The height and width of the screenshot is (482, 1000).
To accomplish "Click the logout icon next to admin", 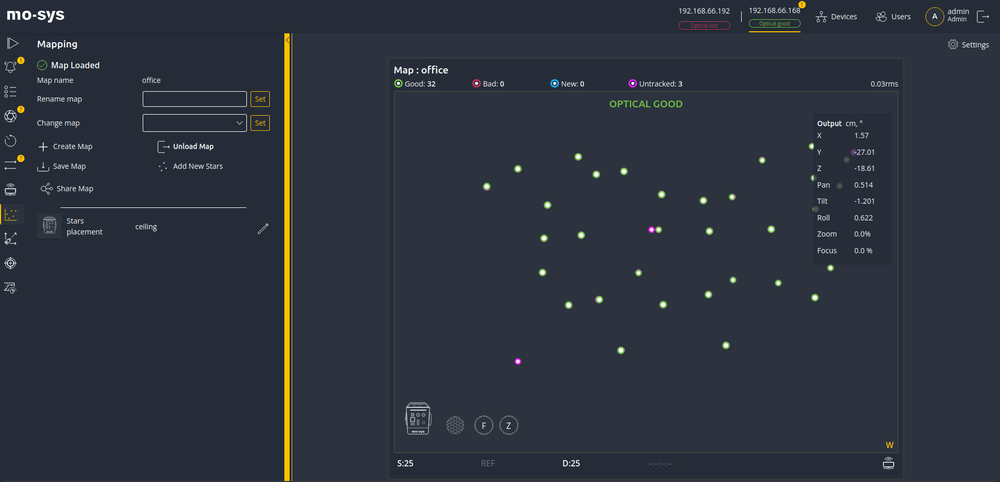I will [x=983, y=16].
